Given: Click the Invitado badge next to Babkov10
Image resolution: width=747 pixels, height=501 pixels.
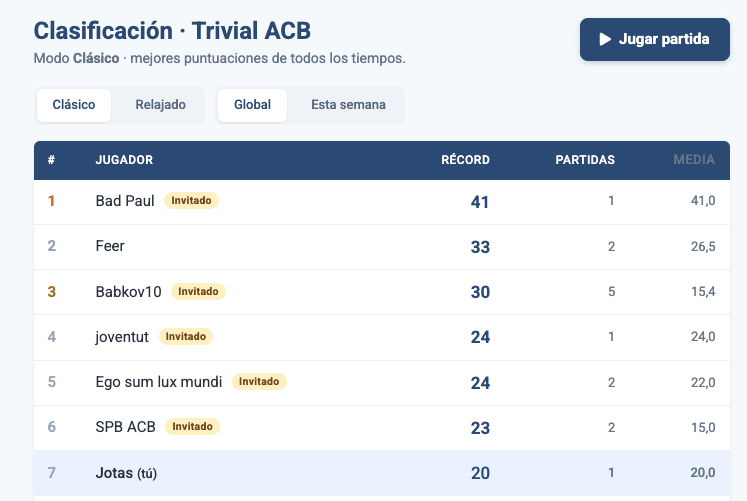Looking at the screenshot, I should (198, 291).
